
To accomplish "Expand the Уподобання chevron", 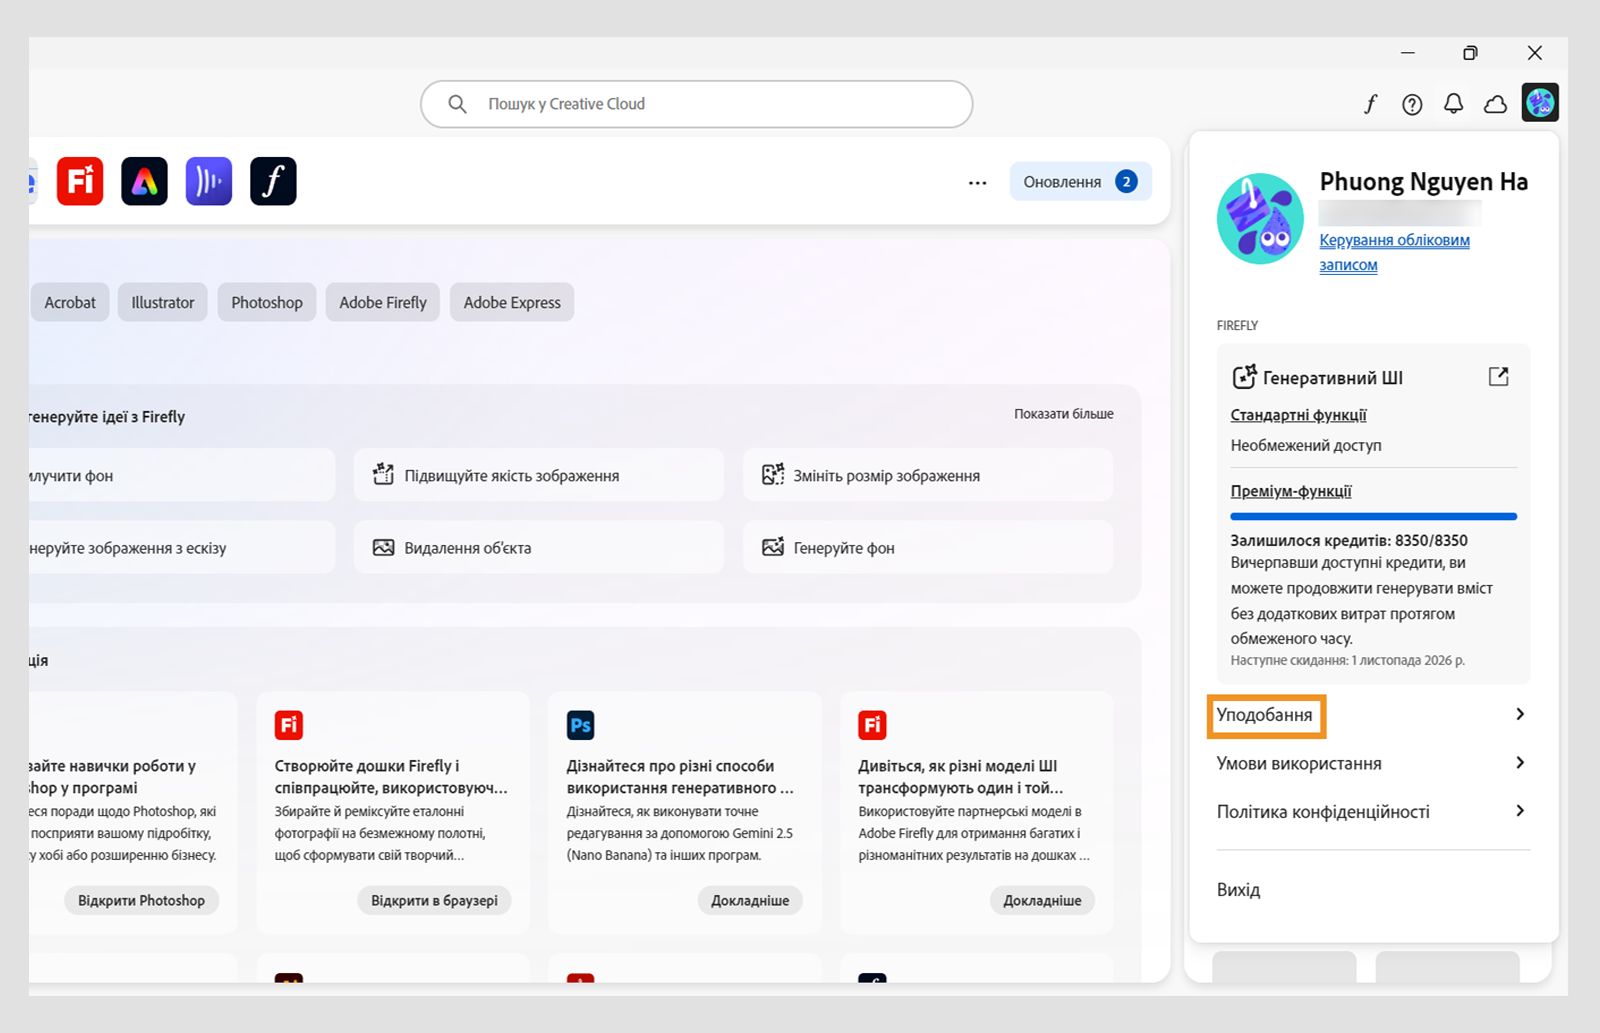I will coord(1520,714).
